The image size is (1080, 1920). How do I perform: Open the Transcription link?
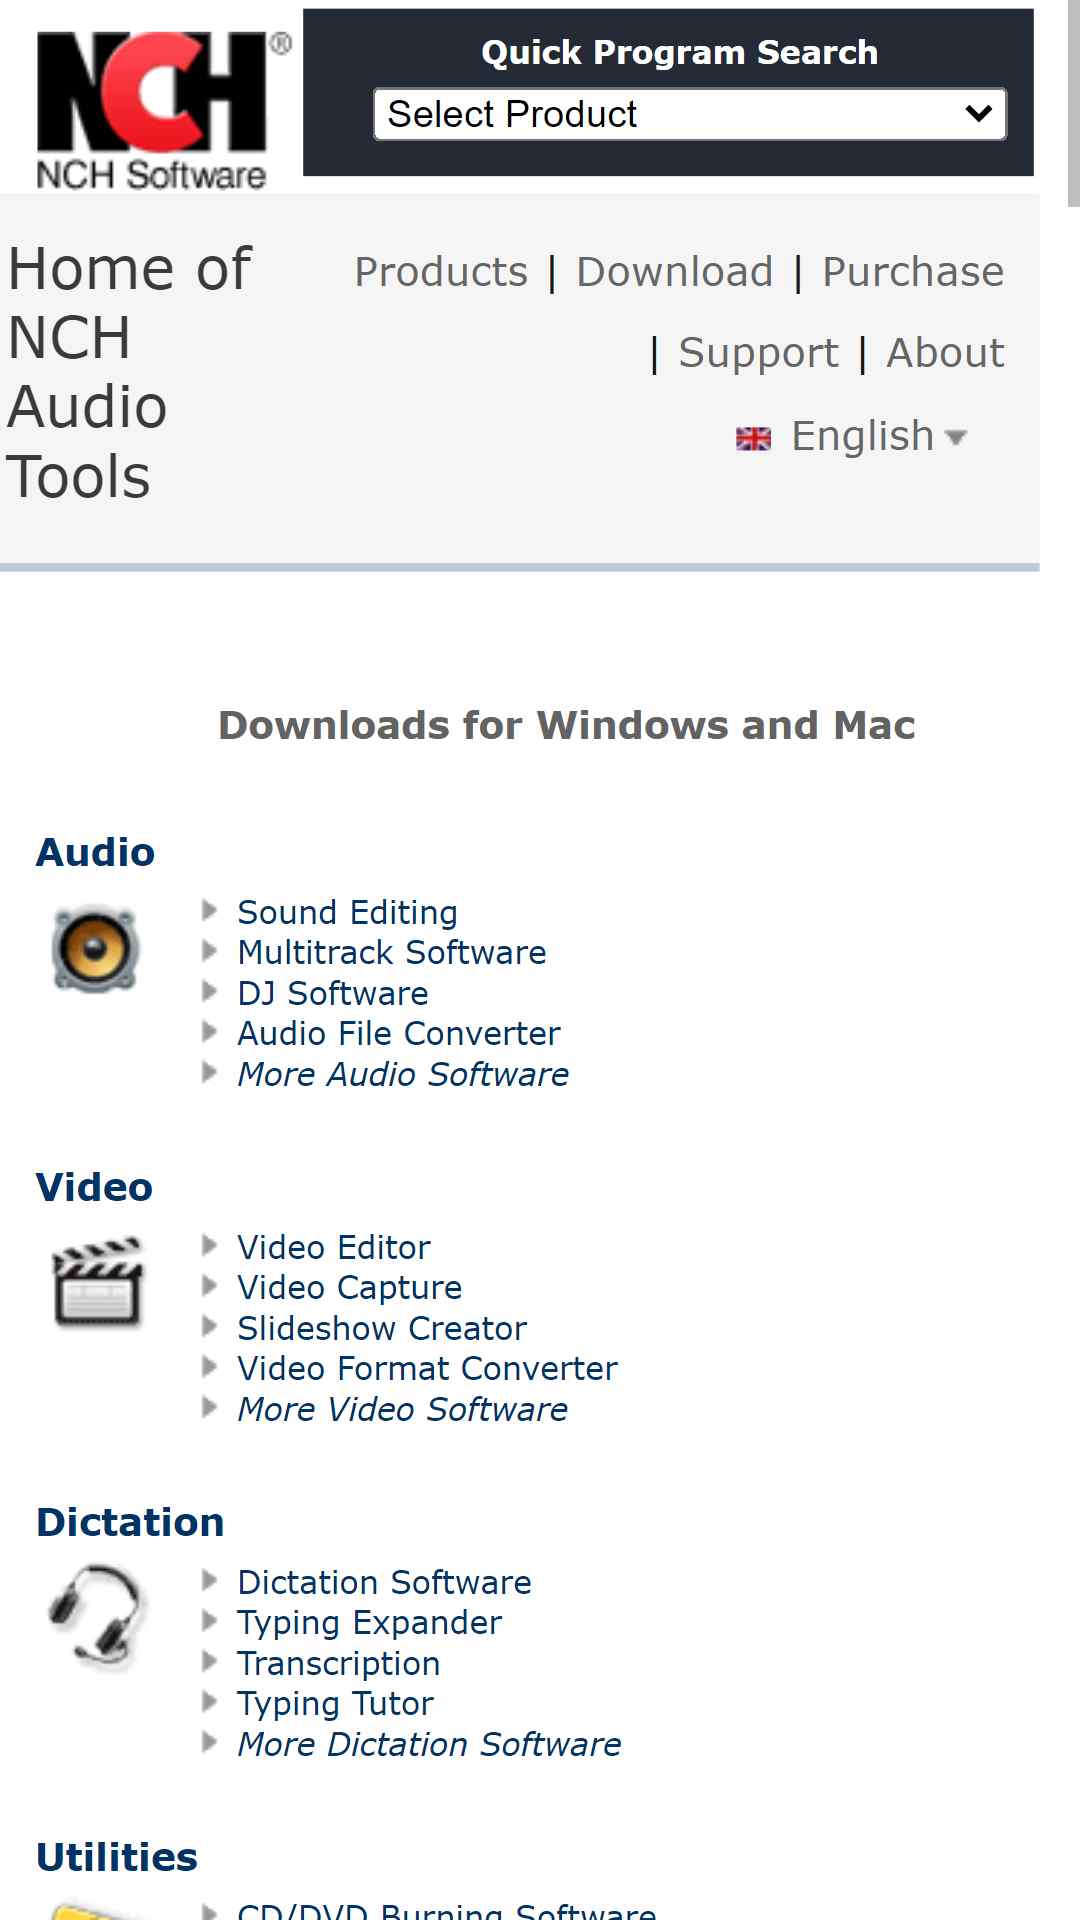point(339,1663)
